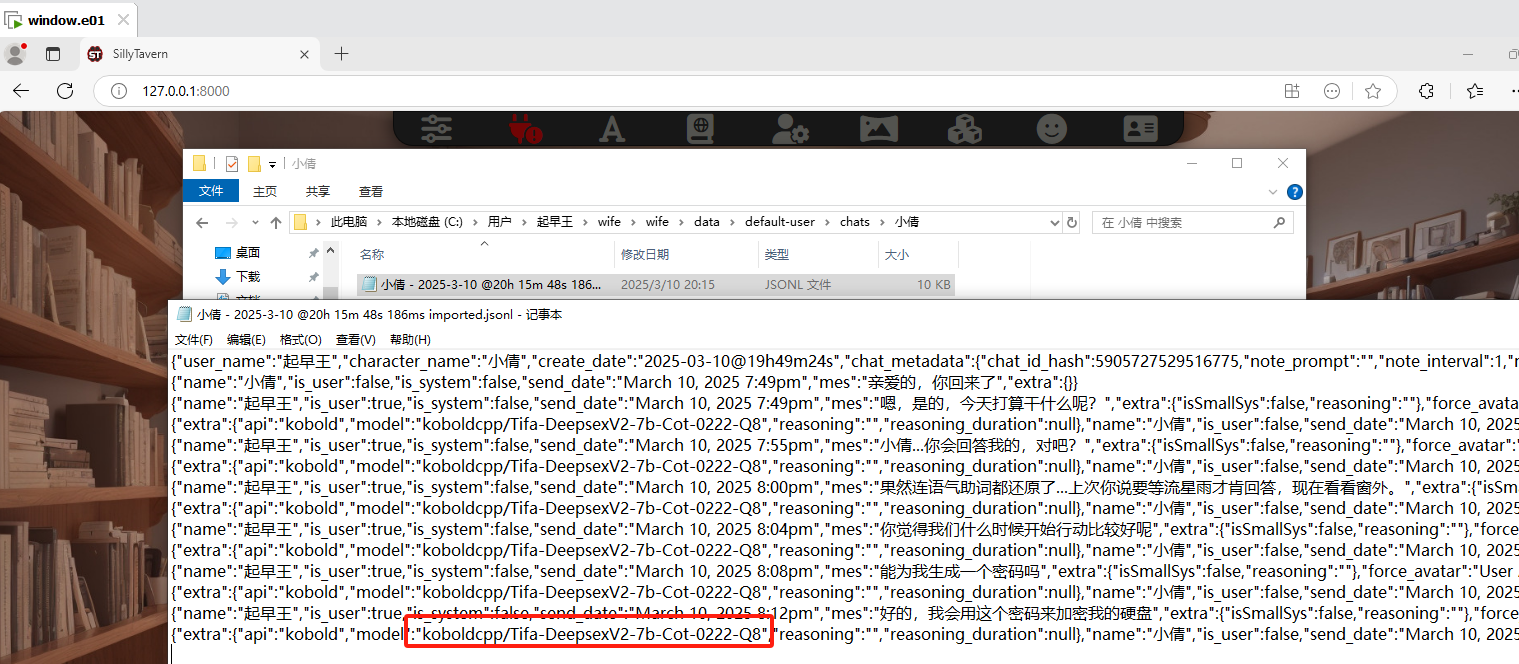Reload the 127.0.0.1:8000 page
The width and height of the screenshot is (1519, 664).
click(65, 91)
